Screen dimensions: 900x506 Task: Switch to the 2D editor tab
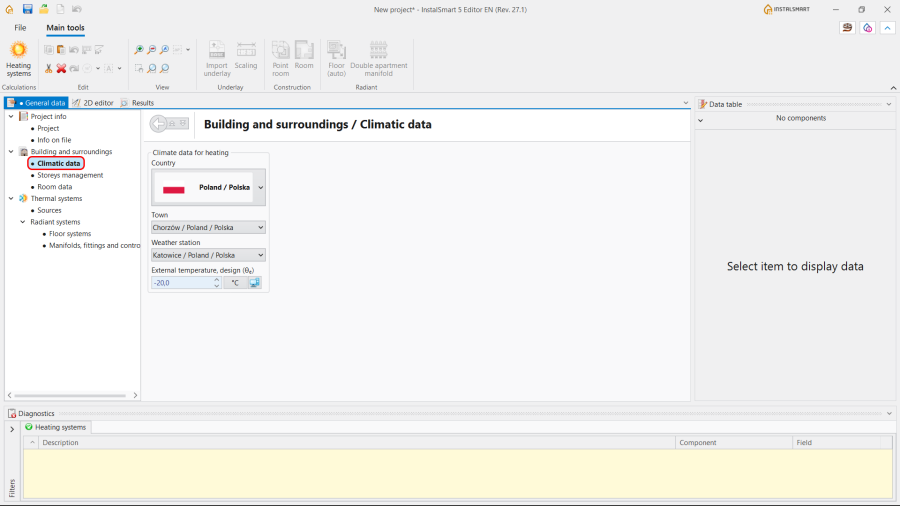tap(93, 103)
